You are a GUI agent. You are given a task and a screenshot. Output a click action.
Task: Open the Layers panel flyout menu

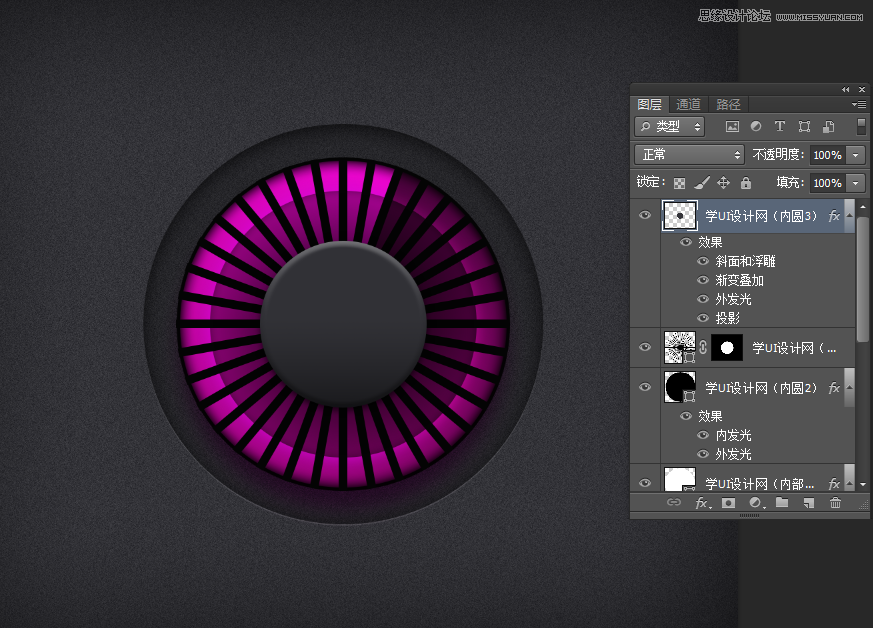[x=859, y=104]
